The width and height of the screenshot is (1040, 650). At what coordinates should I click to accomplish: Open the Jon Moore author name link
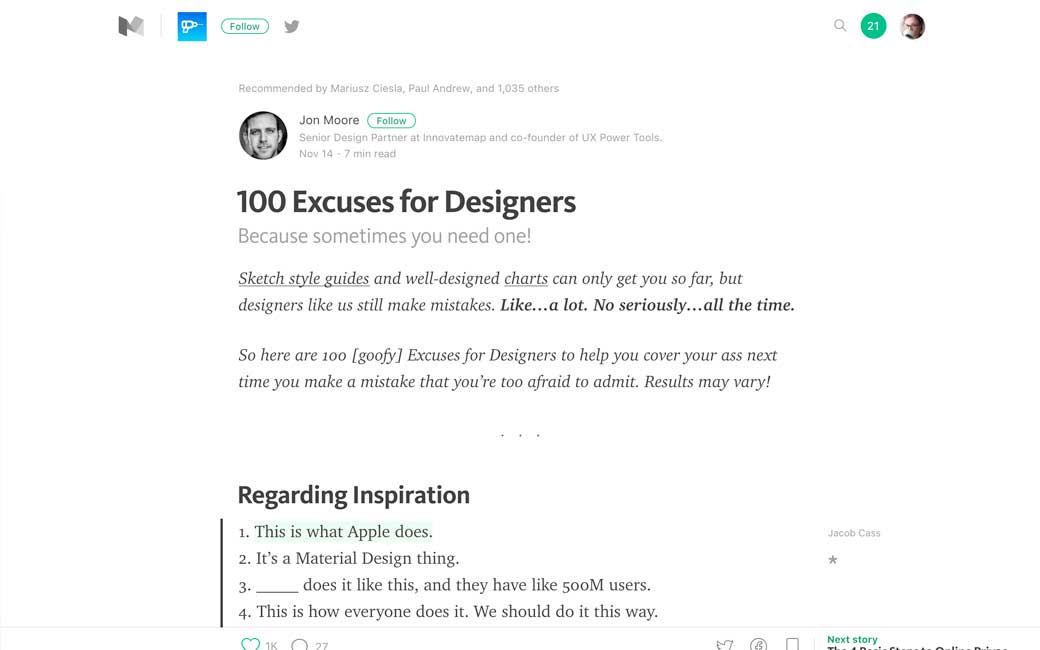click(329, 120)
